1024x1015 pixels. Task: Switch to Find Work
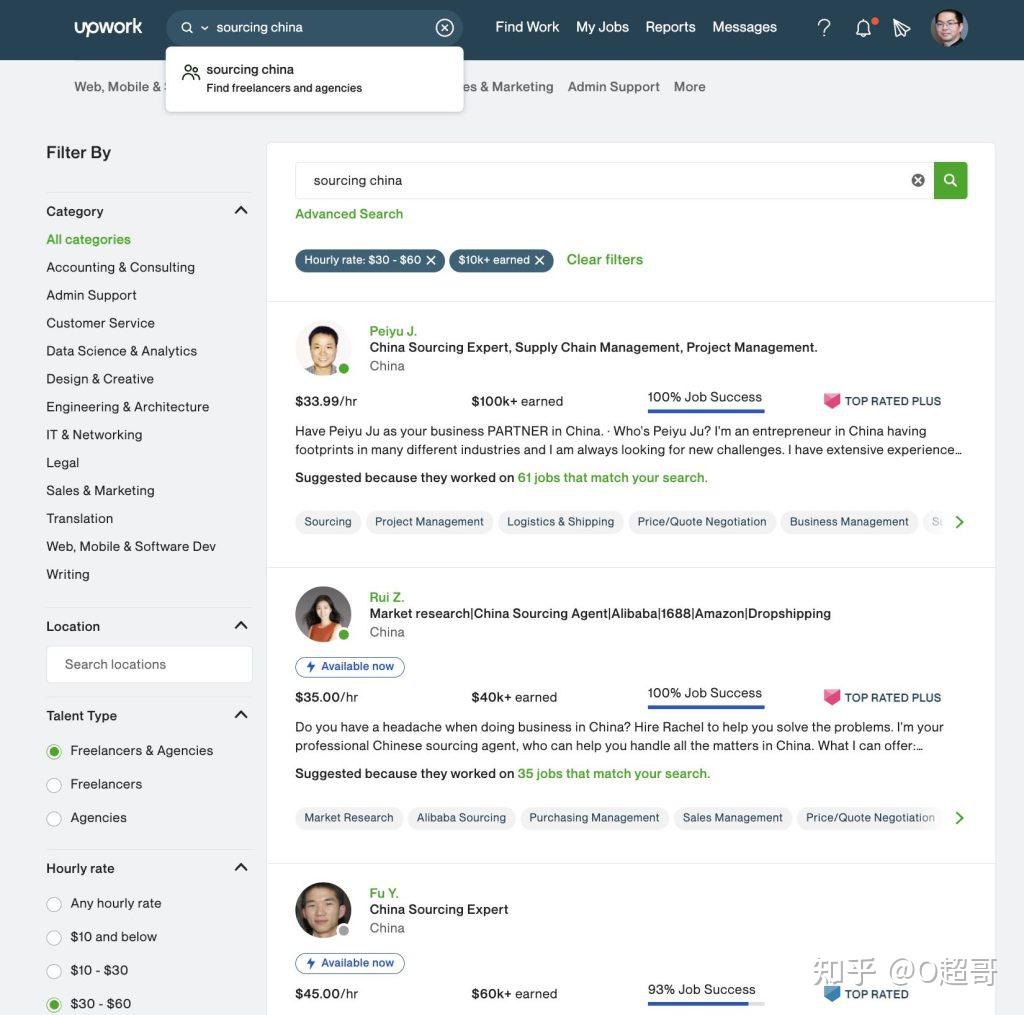point(527,27)
